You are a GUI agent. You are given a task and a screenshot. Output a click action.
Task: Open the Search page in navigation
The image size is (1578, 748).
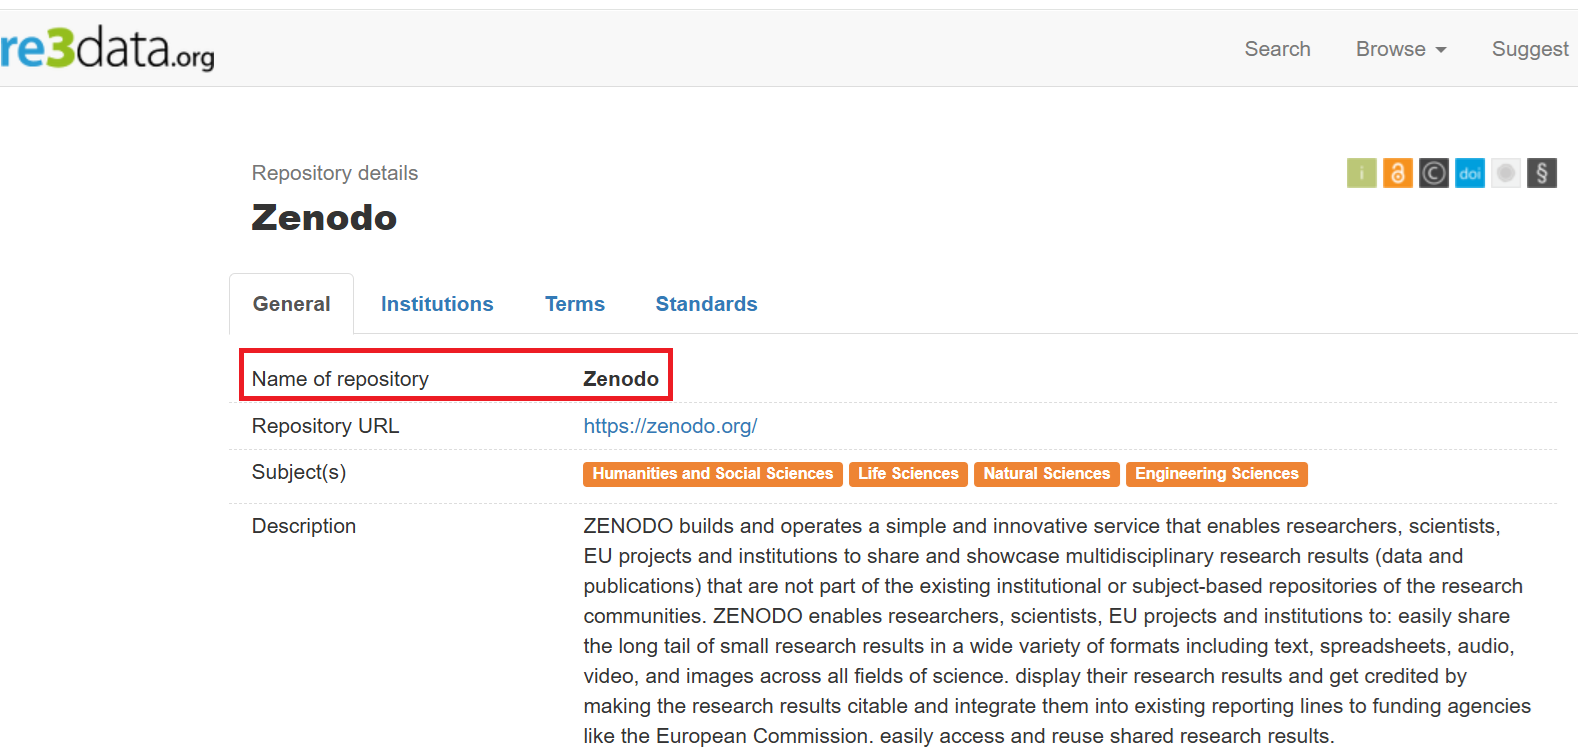[1277, 49]
